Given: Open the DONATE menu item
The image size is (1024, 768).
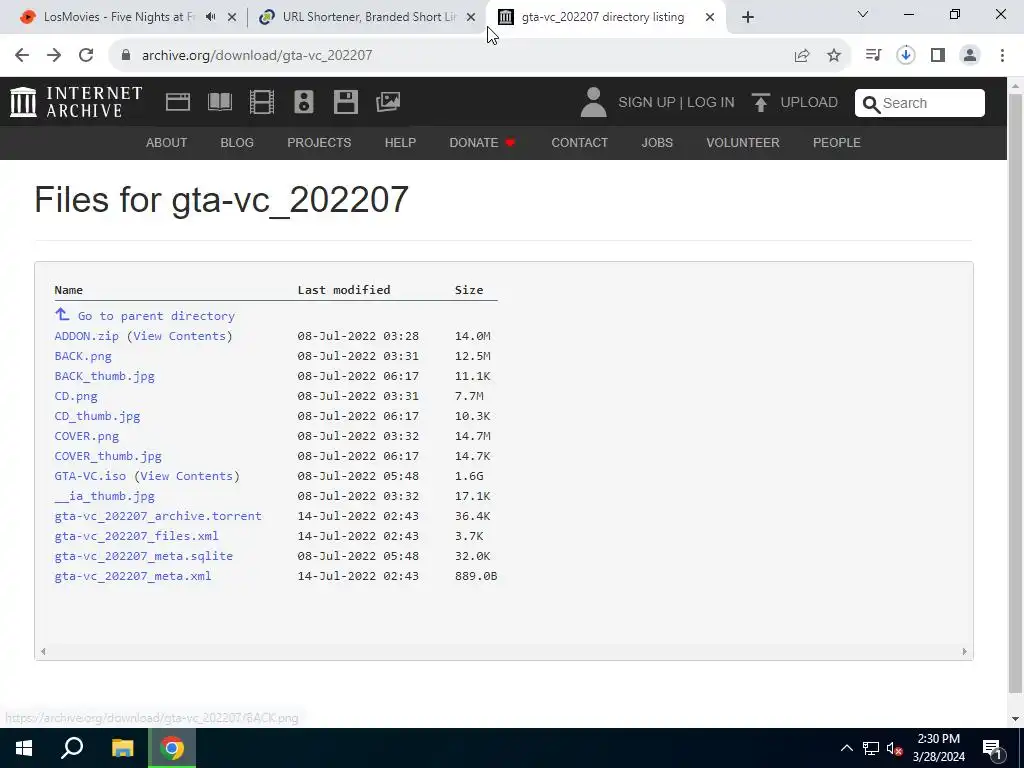Looking at the screenshot, I should 483,142.
